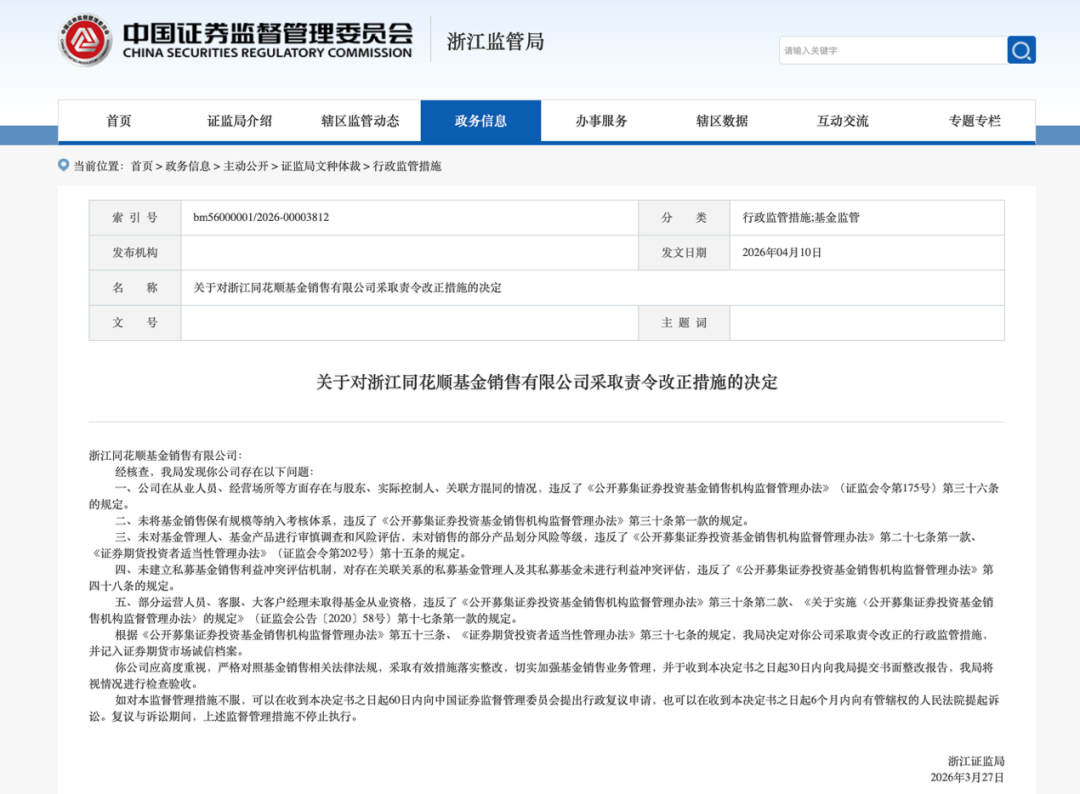
Task: Click the location pin icon in breadcrumb
Action: 63,166
